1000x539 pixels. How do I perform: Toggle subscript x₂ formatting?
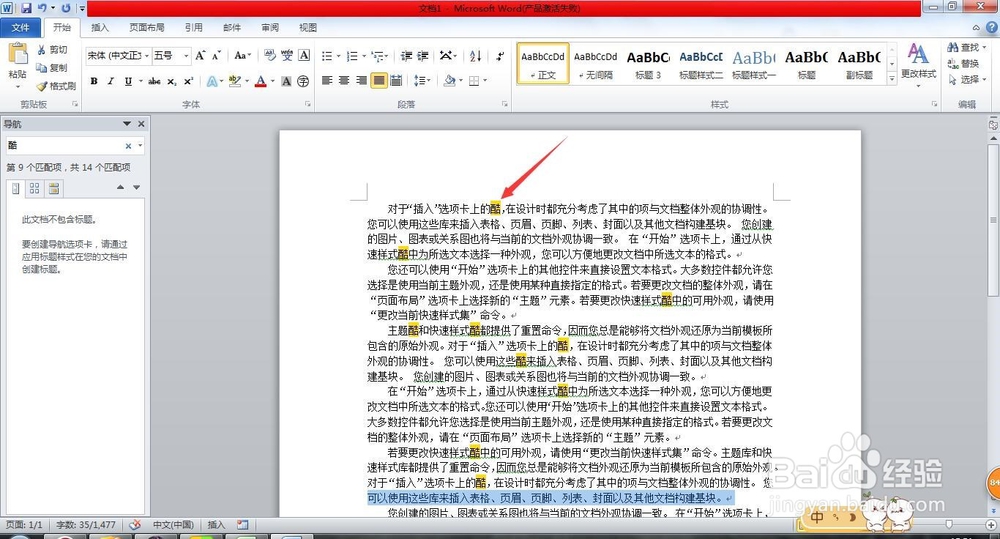coord(172,81)
